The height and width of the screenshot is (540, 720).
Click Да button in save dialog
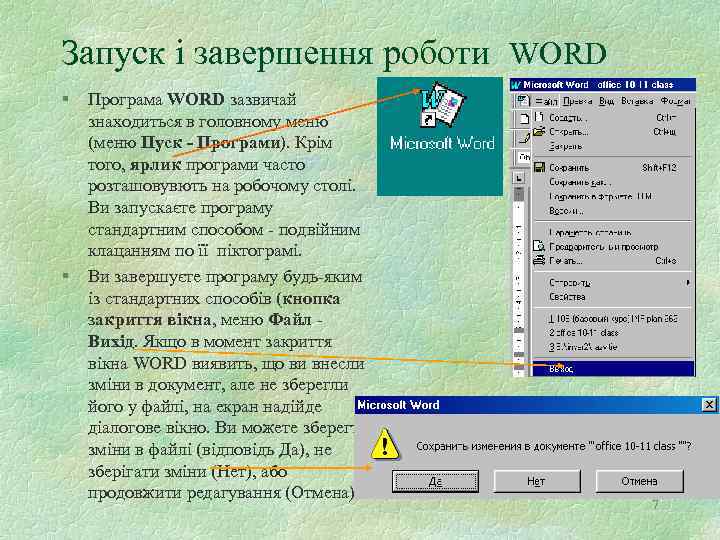[x=435, y=481]
